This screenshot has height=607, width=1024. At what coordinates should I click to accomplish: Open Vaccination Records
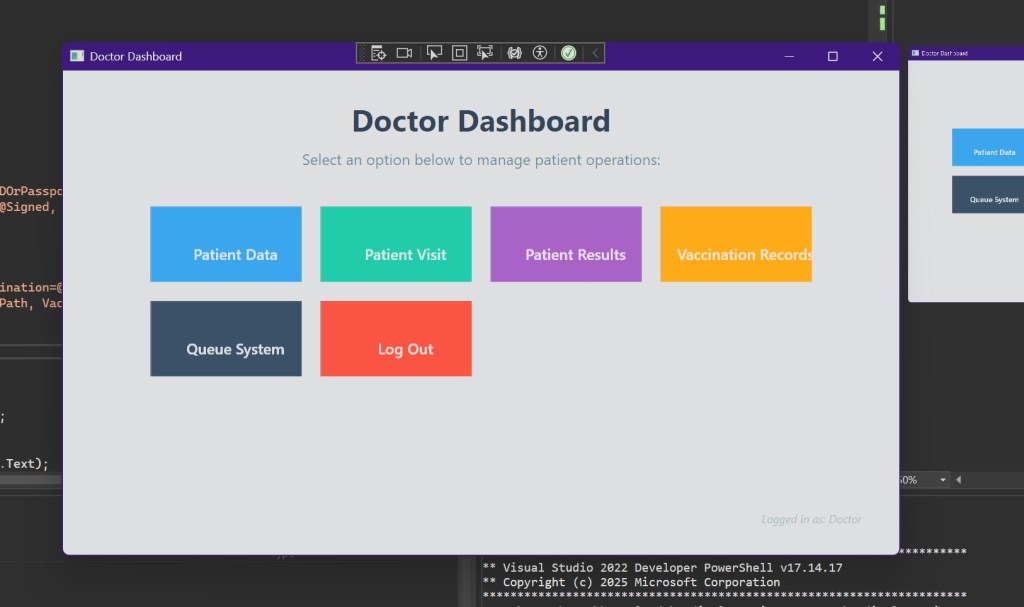click(x=736, y=244)
